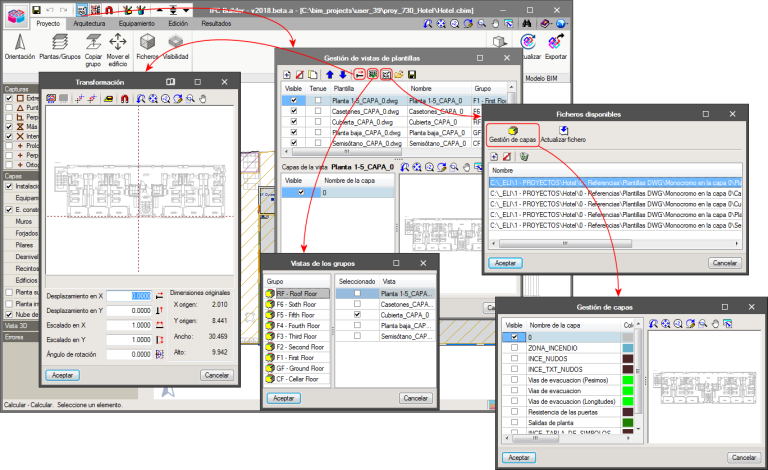Toggle Visible checkbox for ZONA_INCENDIO layer
This screenshot has height=470, width=768.
[x=514, y=348]
